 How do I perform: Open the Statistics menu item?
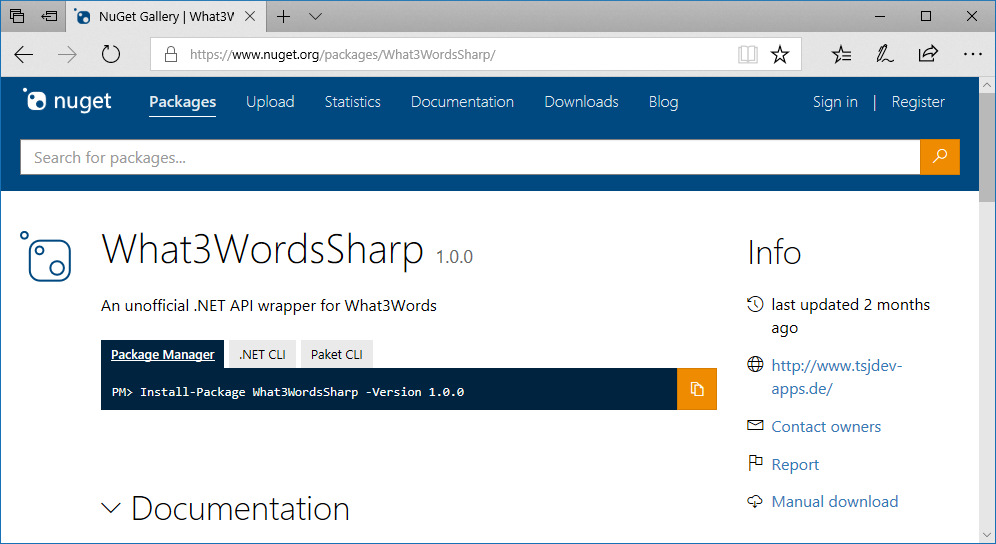(x=352, y=102)
